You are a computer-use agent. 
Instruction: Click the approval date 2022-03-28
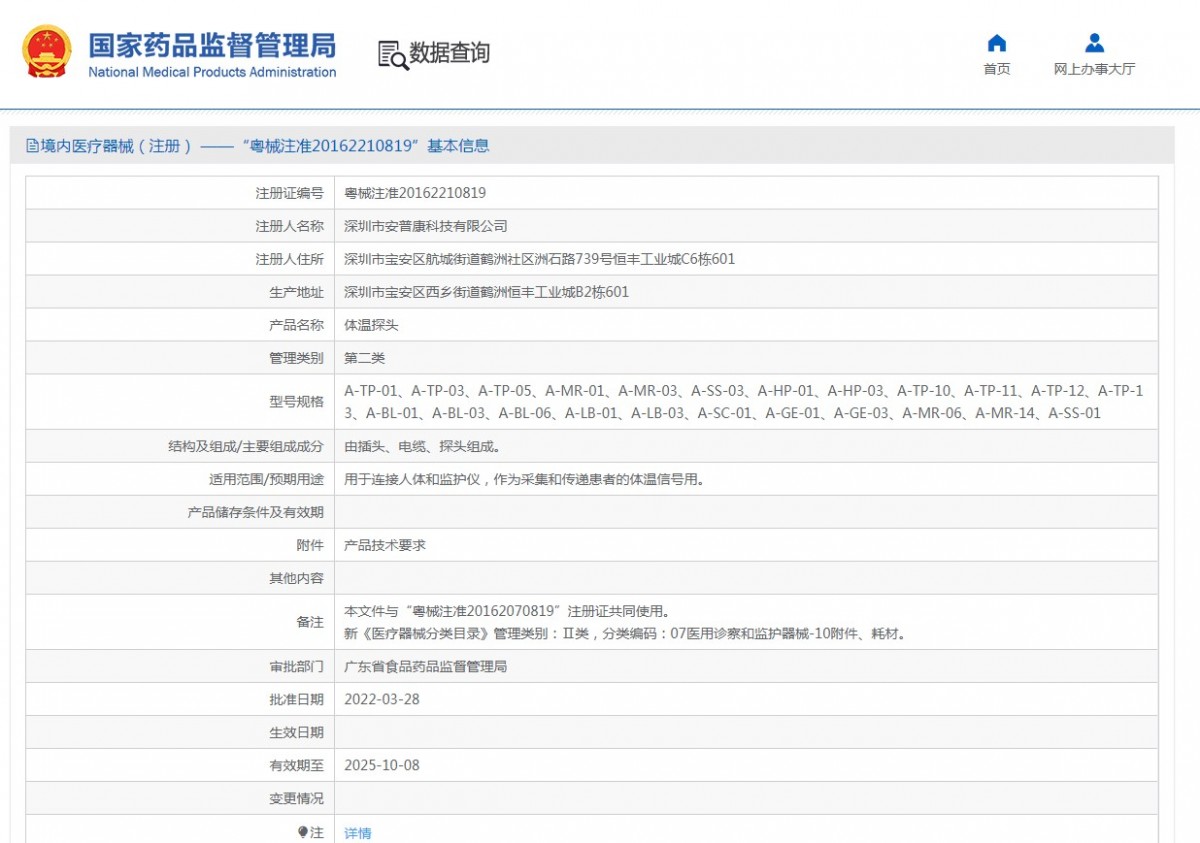coord(382,699)
